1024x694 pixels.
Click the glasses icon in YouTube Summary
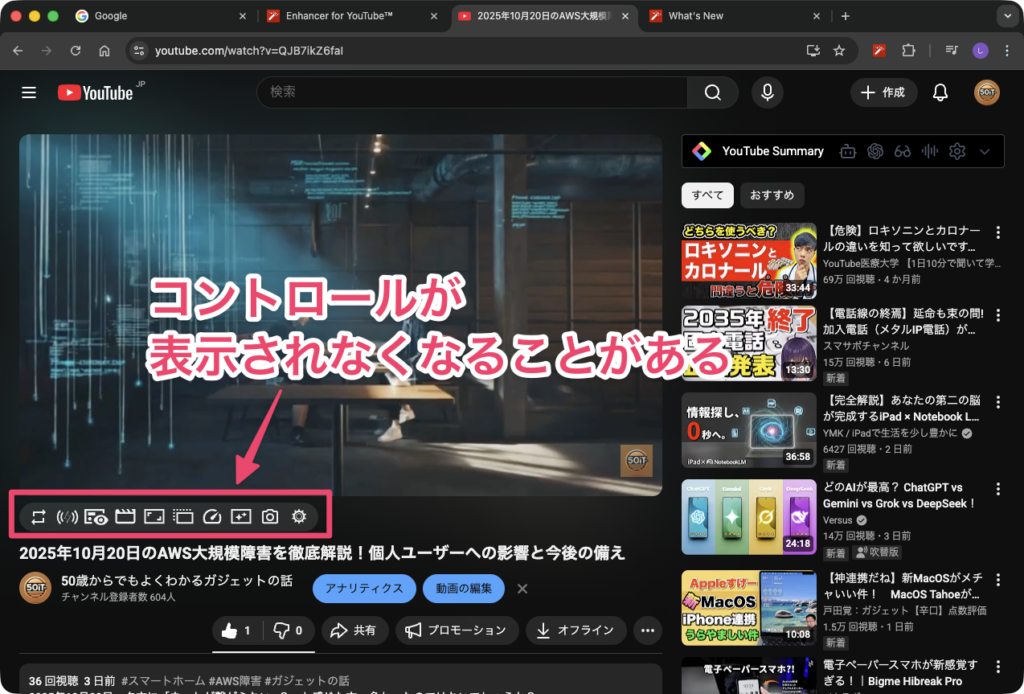tap(903, 151)
